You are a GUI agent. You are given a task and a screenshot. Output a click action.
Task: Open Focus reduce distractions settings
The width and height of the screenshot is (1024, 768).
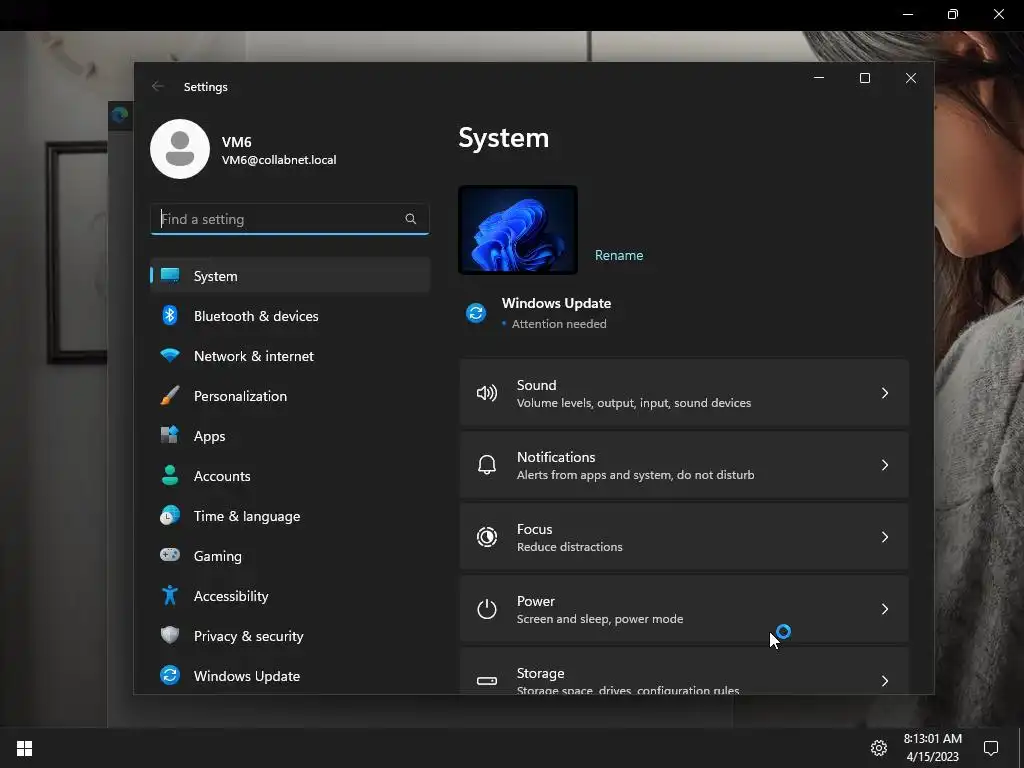point(684,537)
